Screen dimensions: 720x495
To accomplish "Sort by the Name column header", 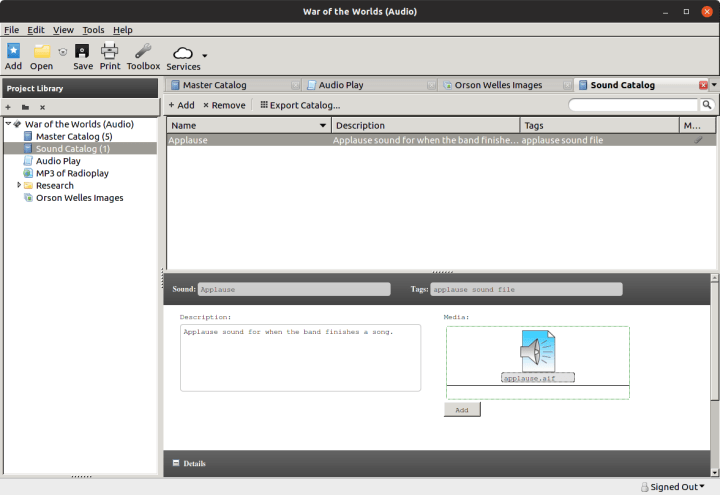I will coord(248,125).
